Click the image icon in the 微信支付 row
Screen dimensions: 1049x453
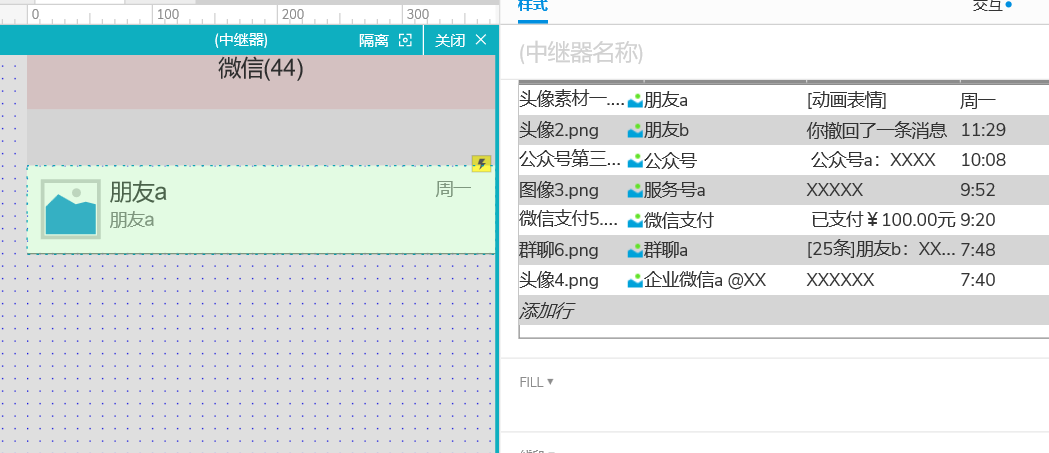pyautogui.click(x=635, y=220)
